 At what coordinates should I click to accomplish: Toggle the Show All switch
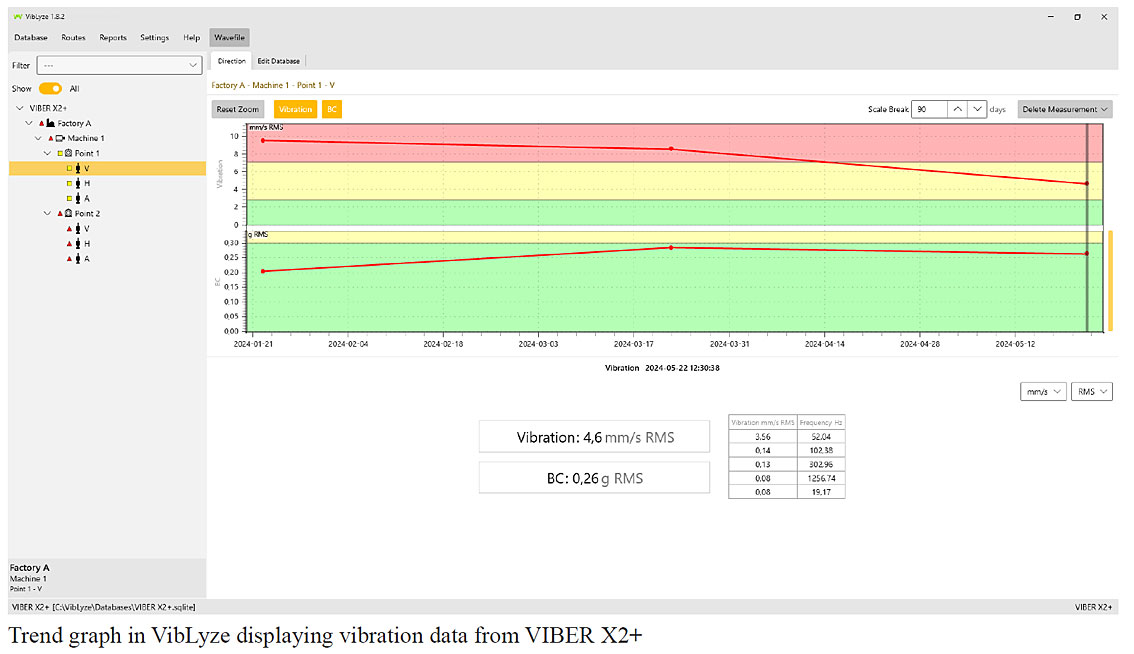click(50, 88)
